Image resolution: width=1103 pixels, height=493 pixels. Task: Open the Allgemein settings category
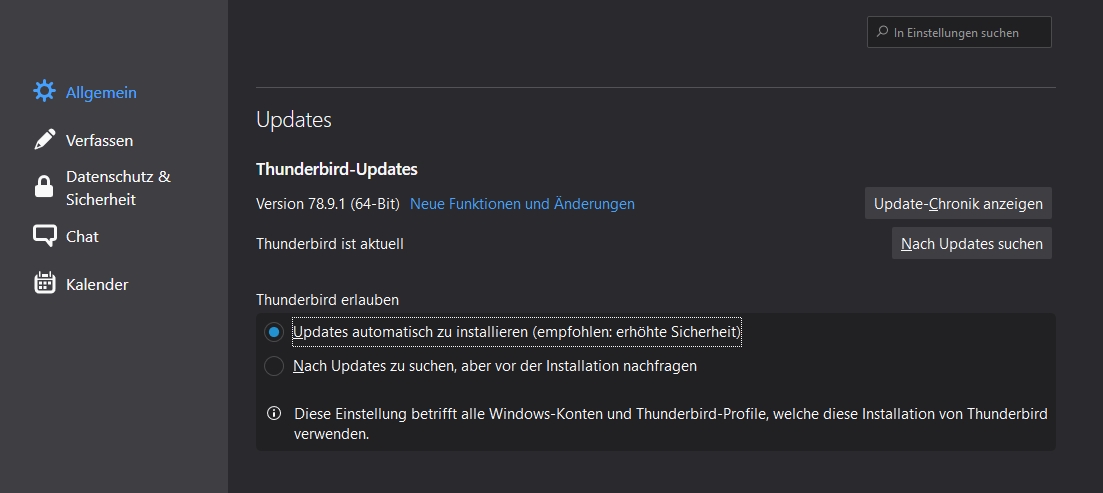[101, 92]
